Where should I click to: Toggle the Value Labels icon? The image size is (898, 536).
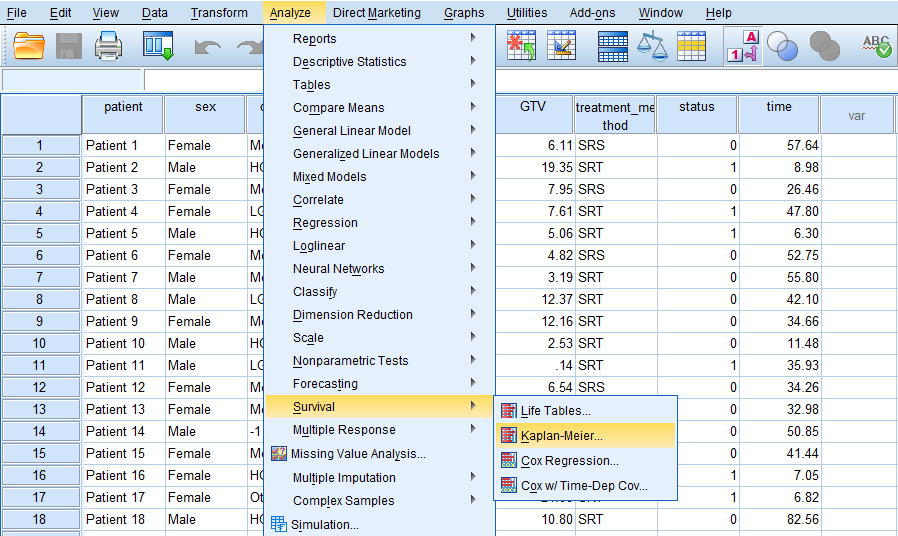743,46
